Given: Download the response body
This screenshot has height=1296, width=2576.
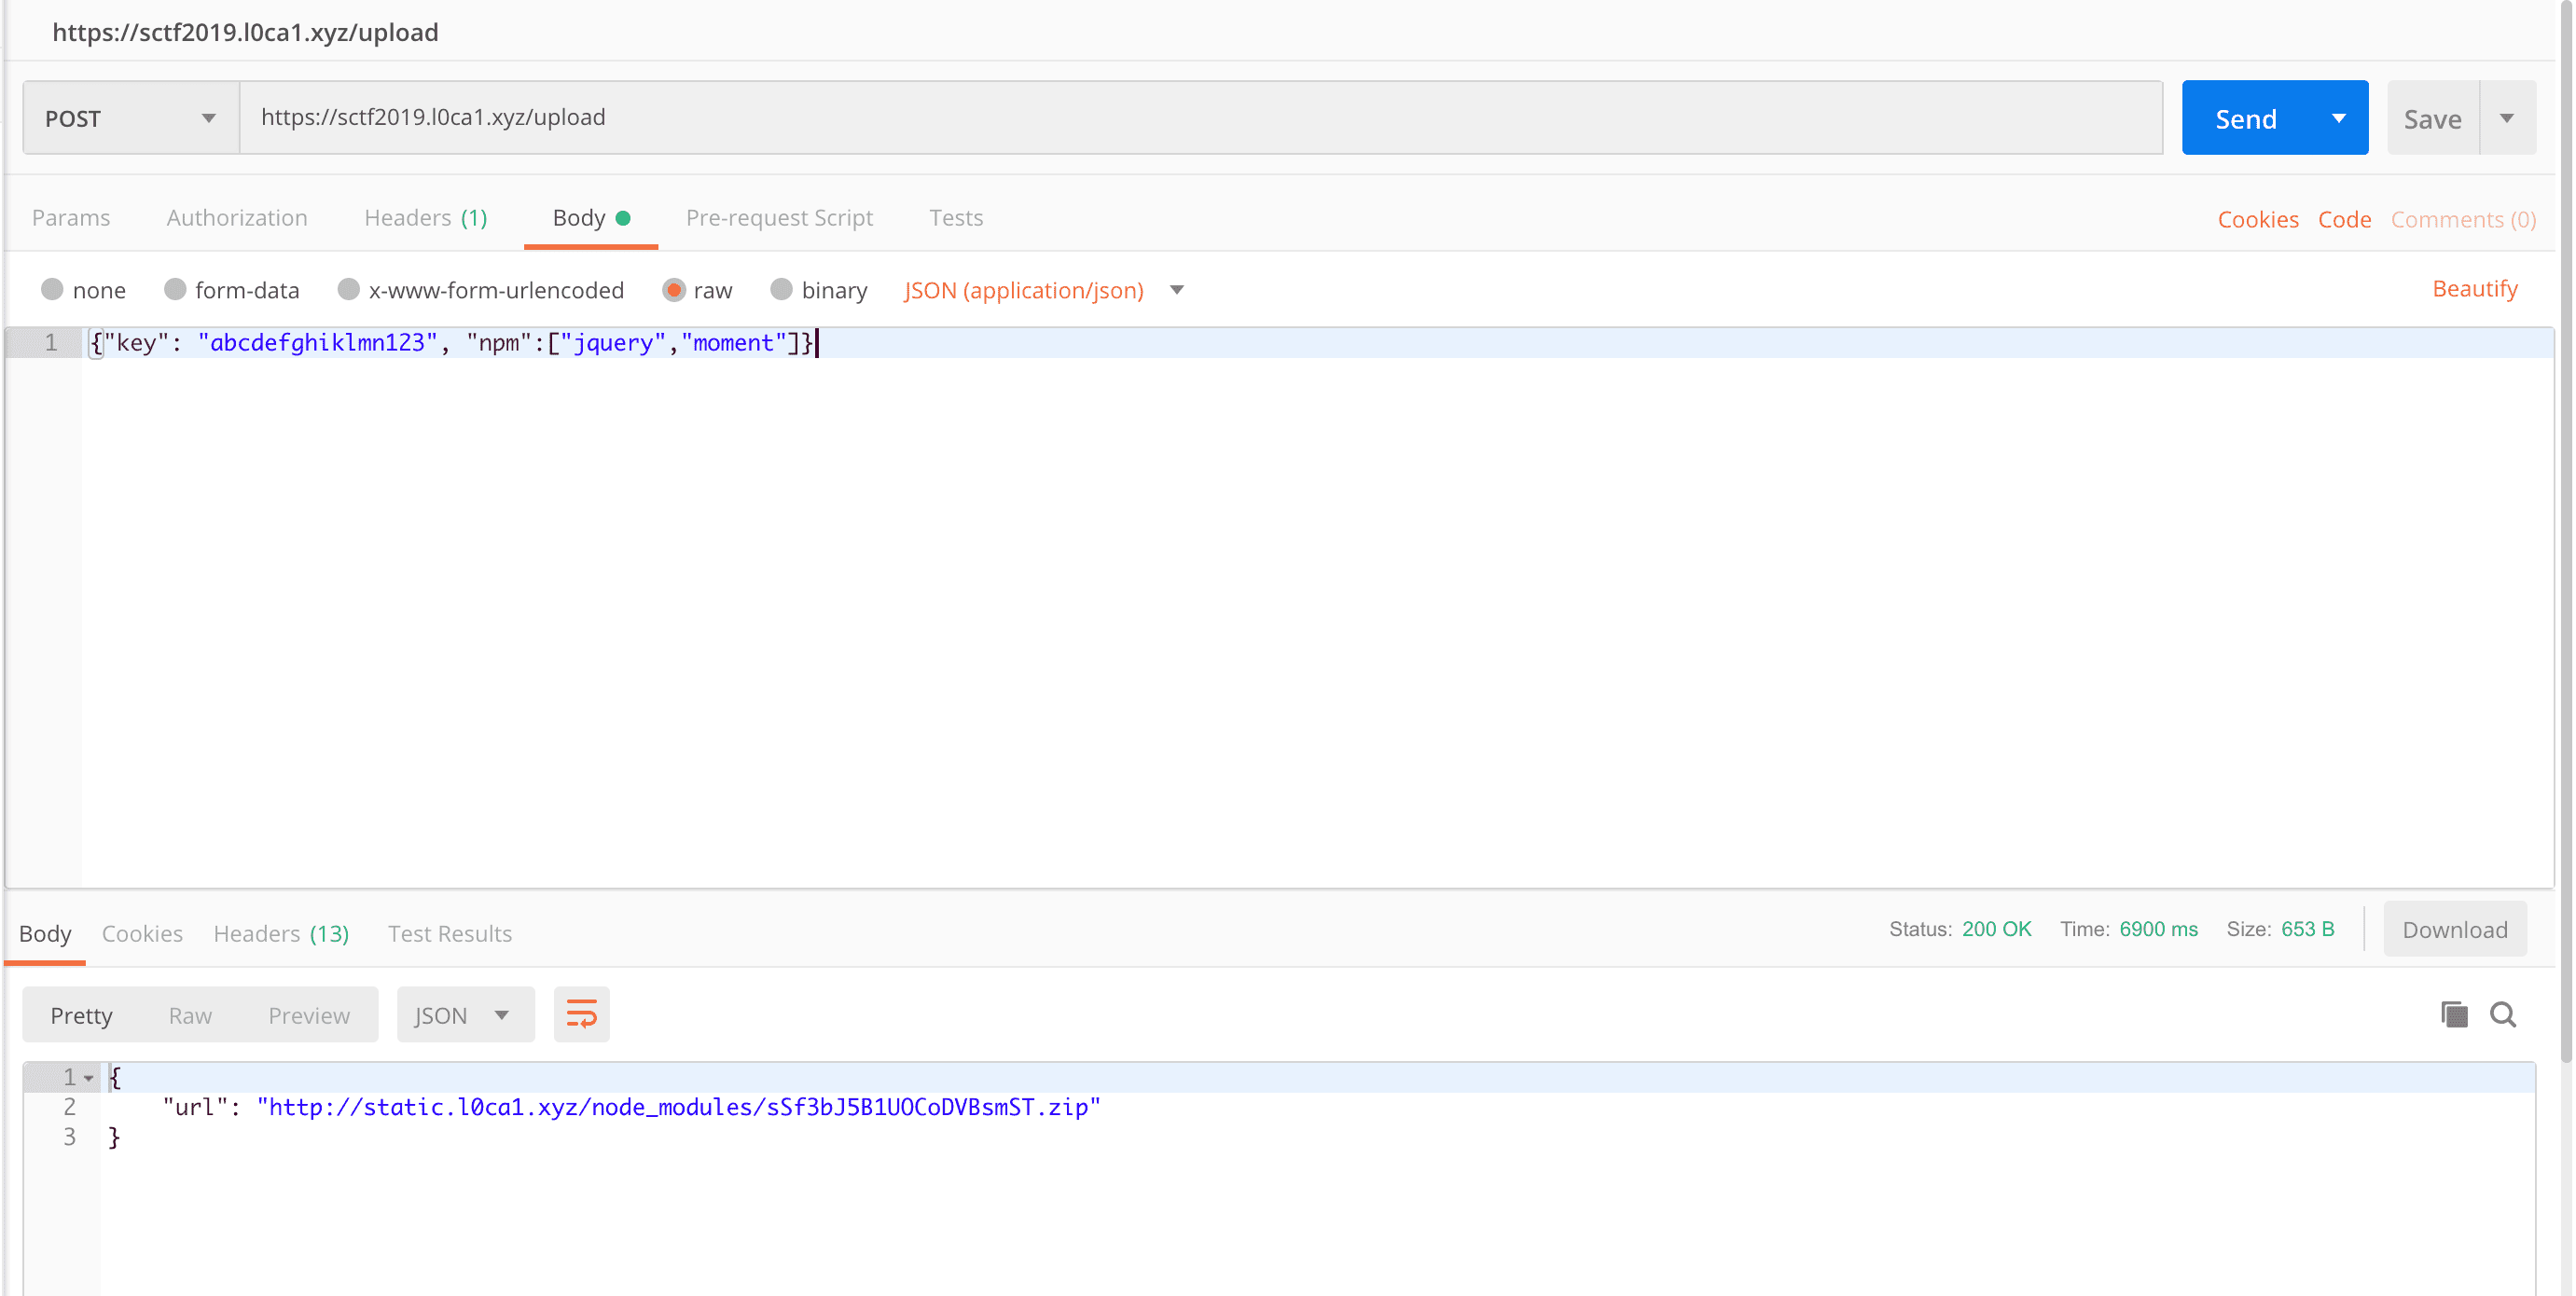Looking at the screenshot, I should click(2455, 929).
